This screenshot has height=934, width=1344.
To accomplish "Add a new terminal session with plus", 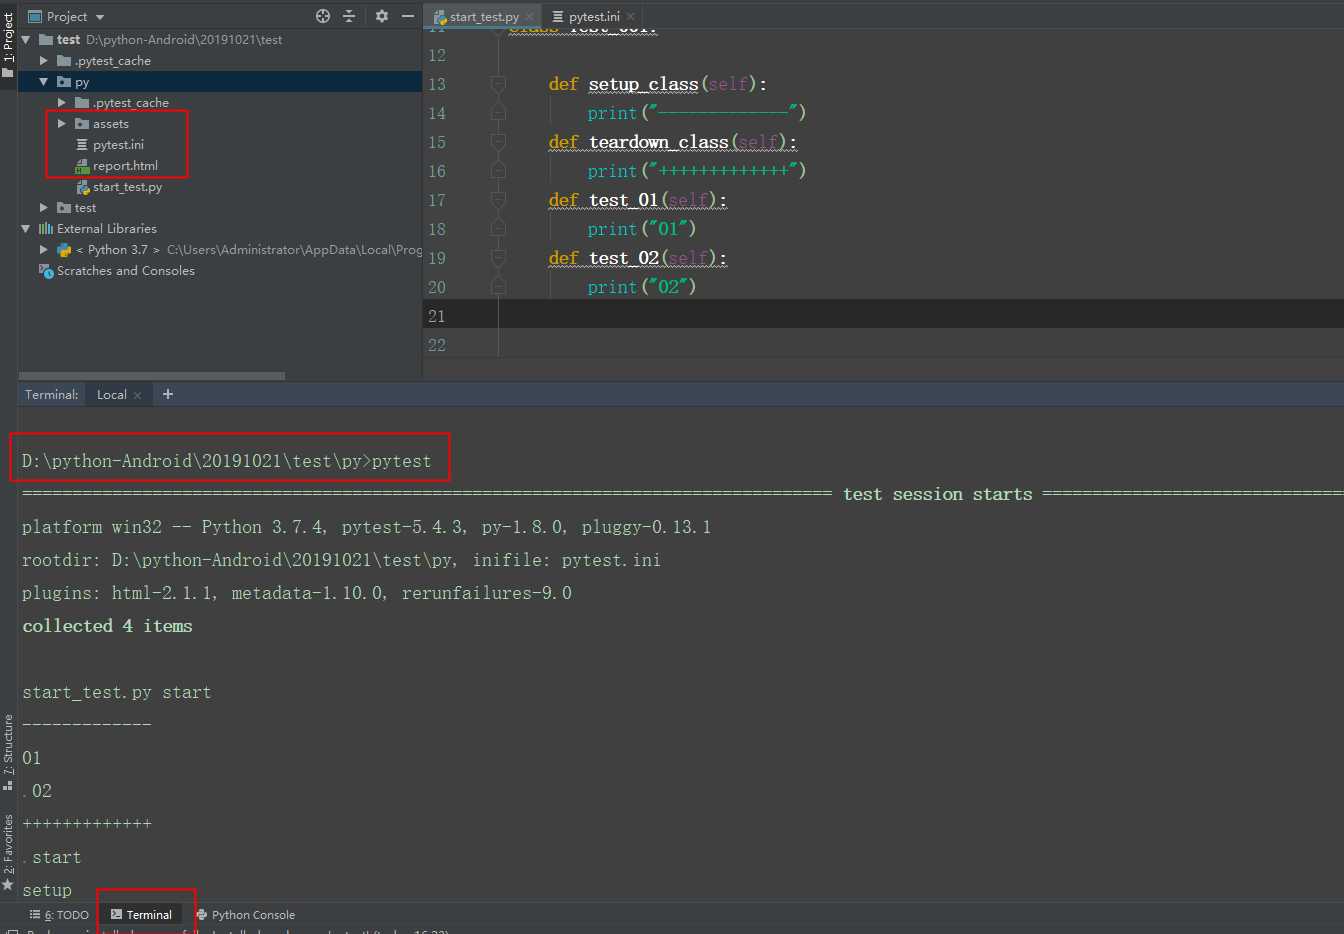I will [x=168, y=394].
